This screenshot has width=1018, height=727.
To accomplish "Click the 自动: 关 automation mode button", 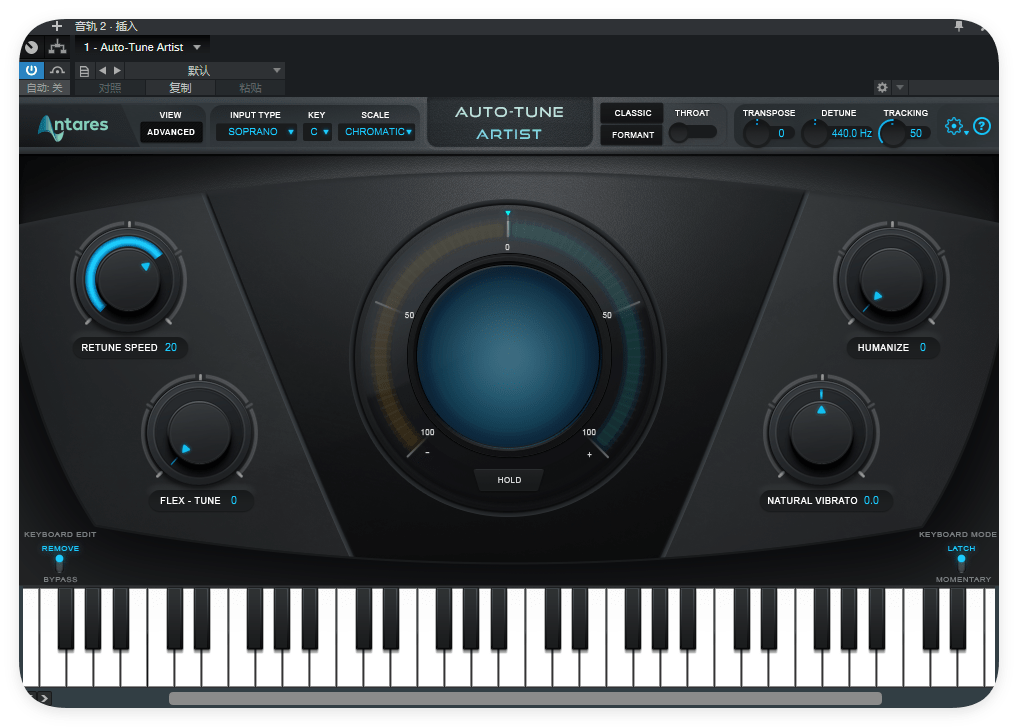I will pos(45,88).
